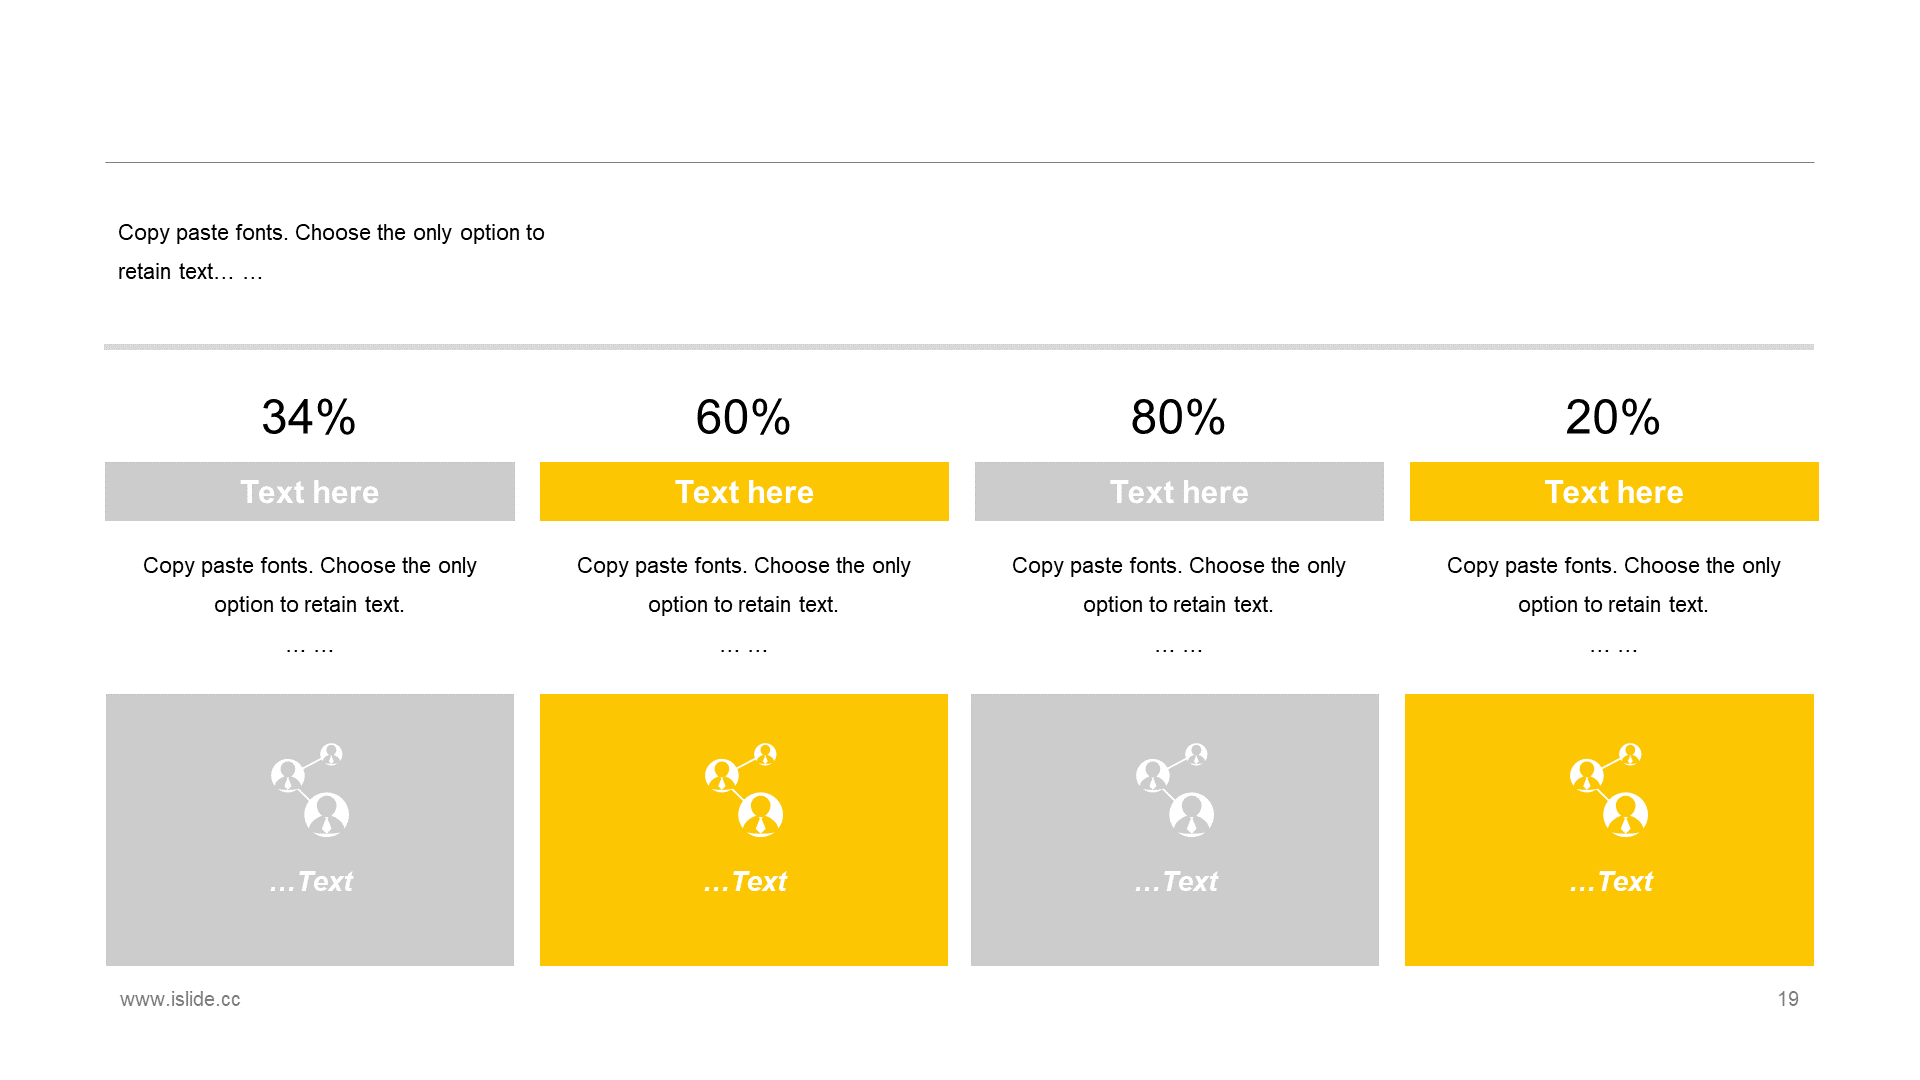Click the 20% percentage heading
The width and height of the screenshot is (1920, 1080).
(x=1613, y=417)
